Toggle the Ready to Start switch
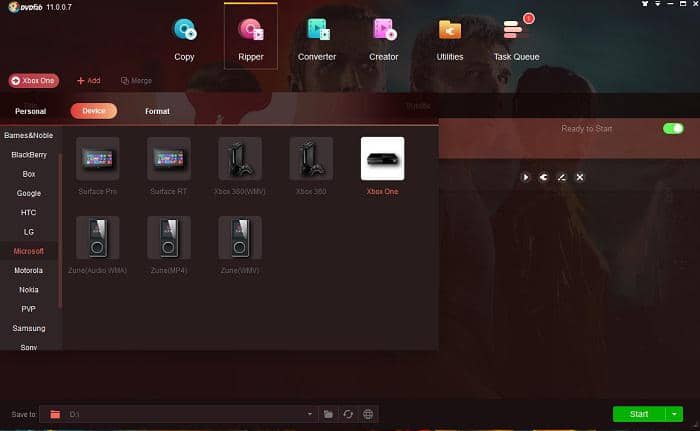This screenshot has width=700, height=431. (673, 129)
